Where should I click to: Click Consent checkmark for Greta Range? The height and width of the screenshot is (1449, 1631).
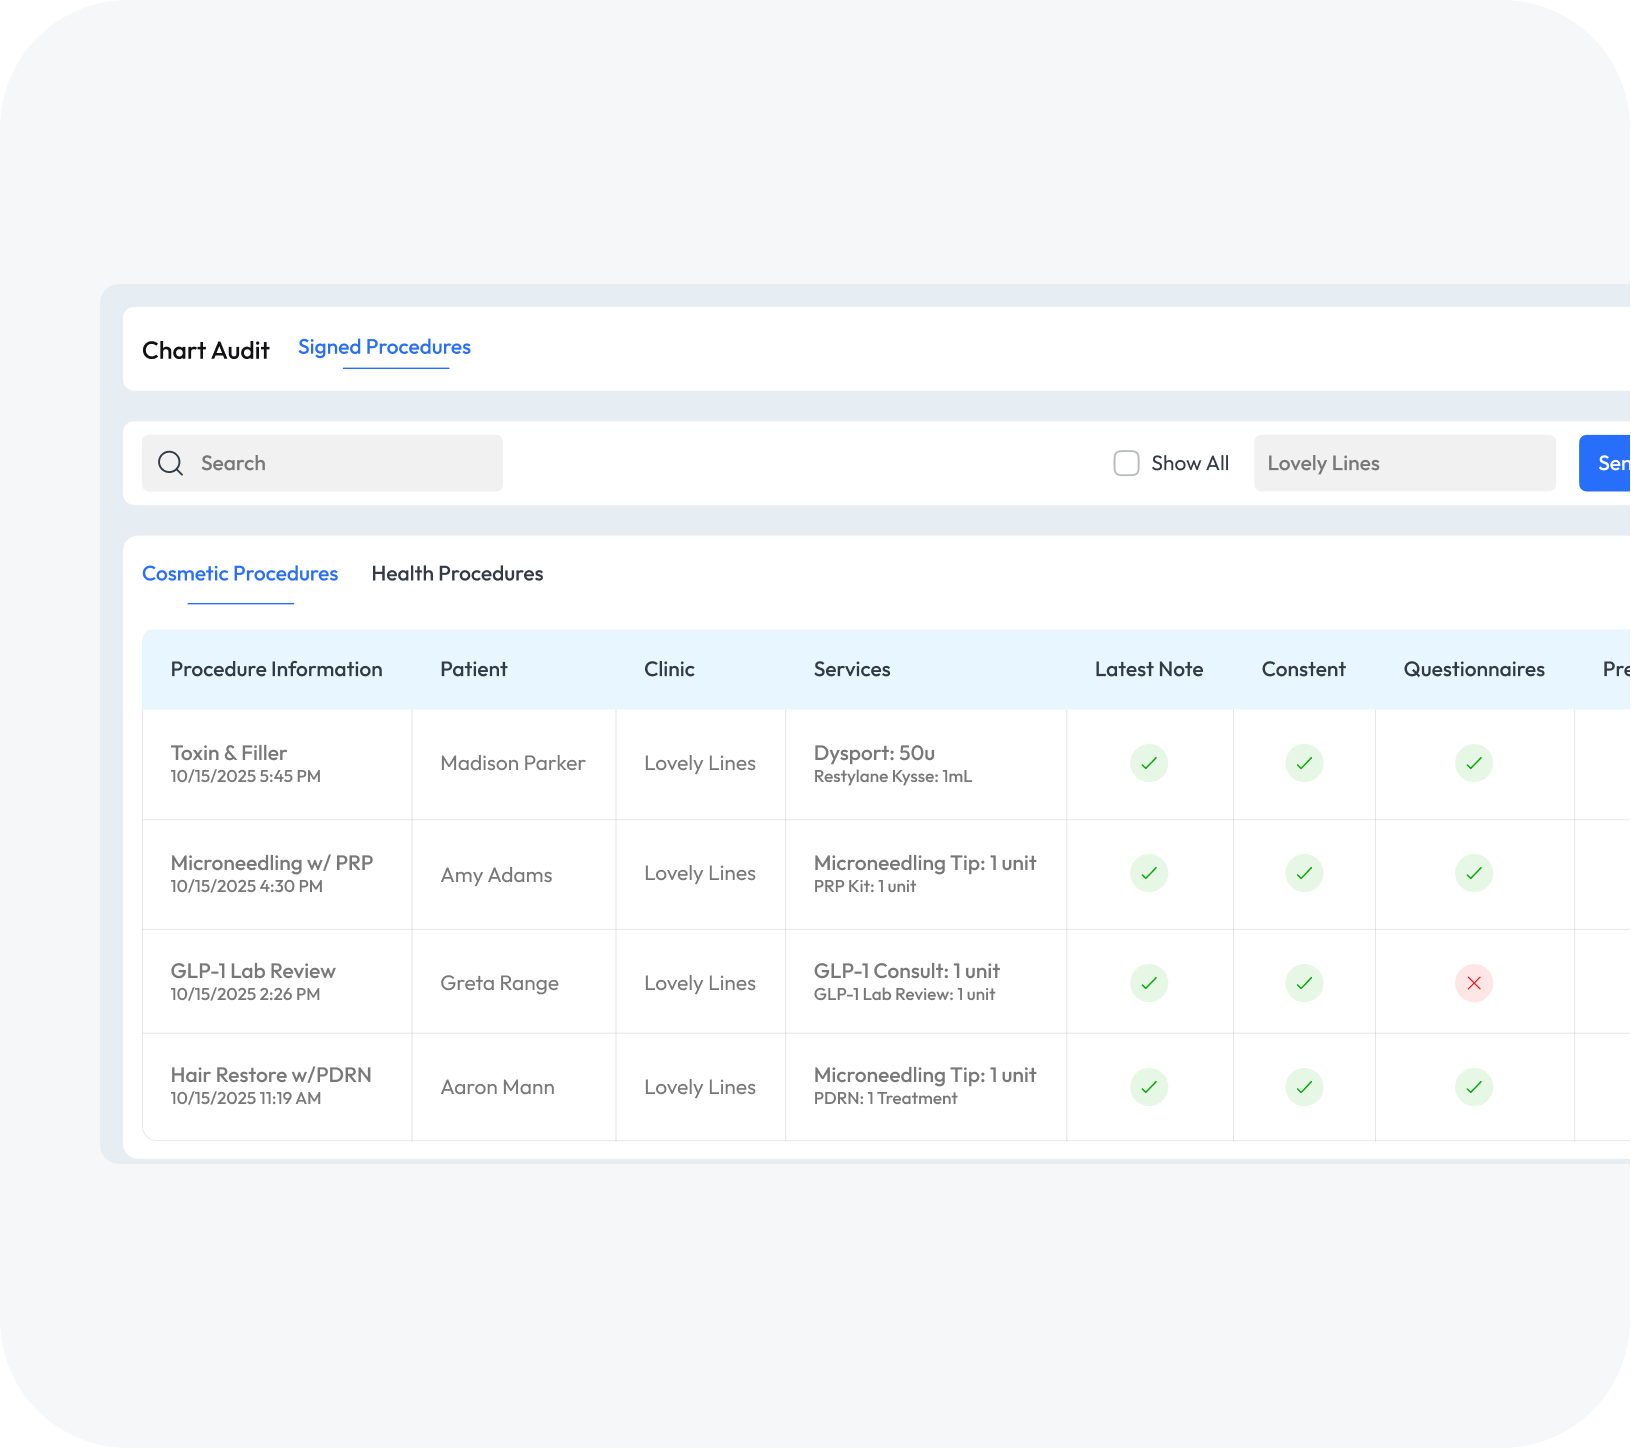[1304, 983]
